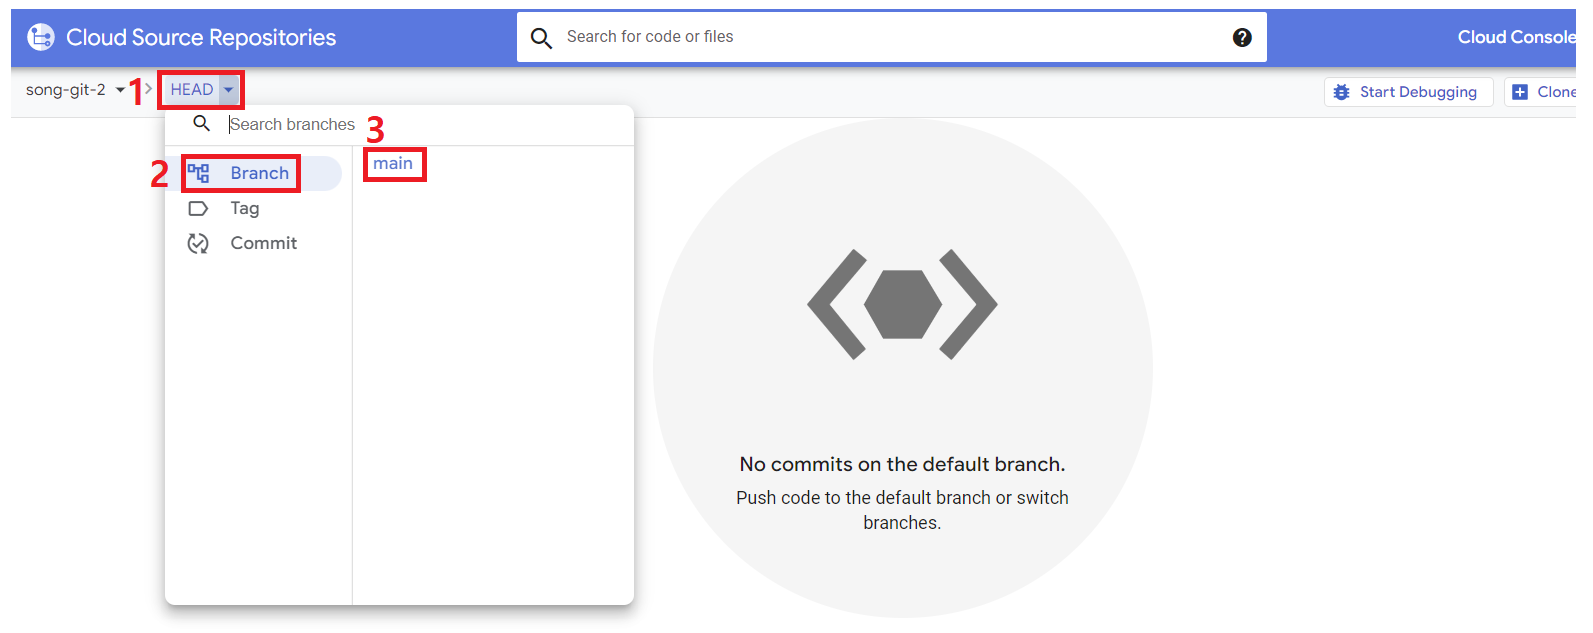Toggle the HEAD dropdown arrow
1593x633 pixels.
click(229, 90)
